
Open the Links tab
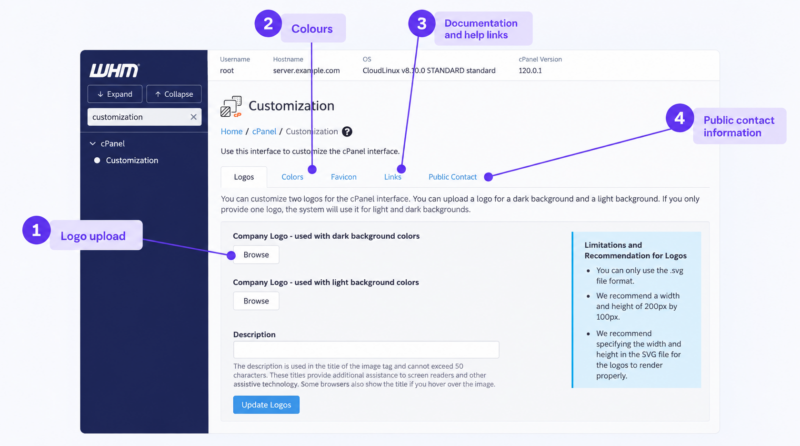click(392, 177)
